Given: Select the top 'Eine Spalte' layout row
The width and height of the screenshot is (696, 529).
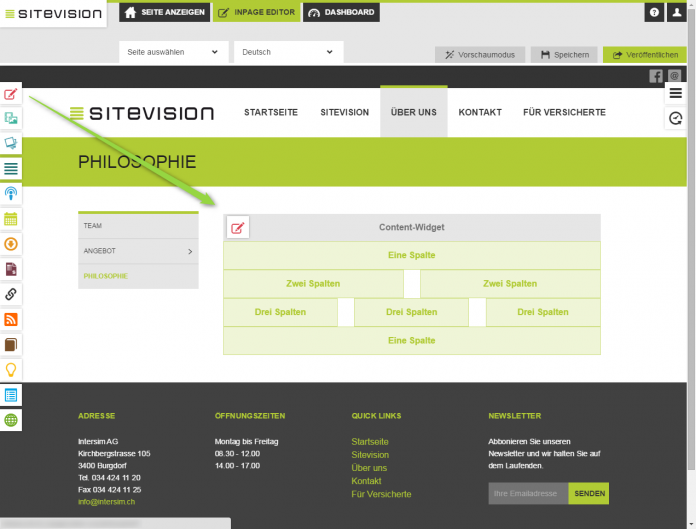Looking at the screenshot, I should (412, 255).
